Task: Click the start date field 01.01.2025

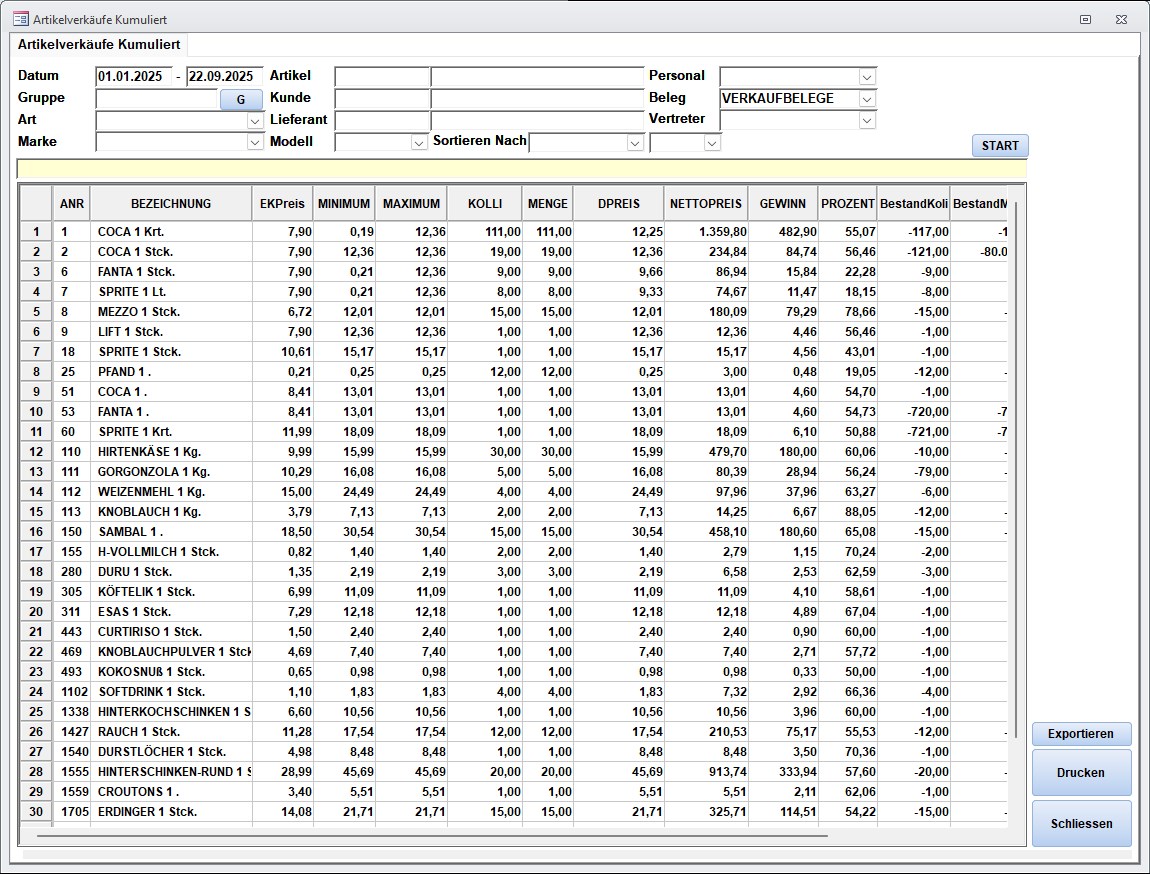Action: (x=134, y=77)
